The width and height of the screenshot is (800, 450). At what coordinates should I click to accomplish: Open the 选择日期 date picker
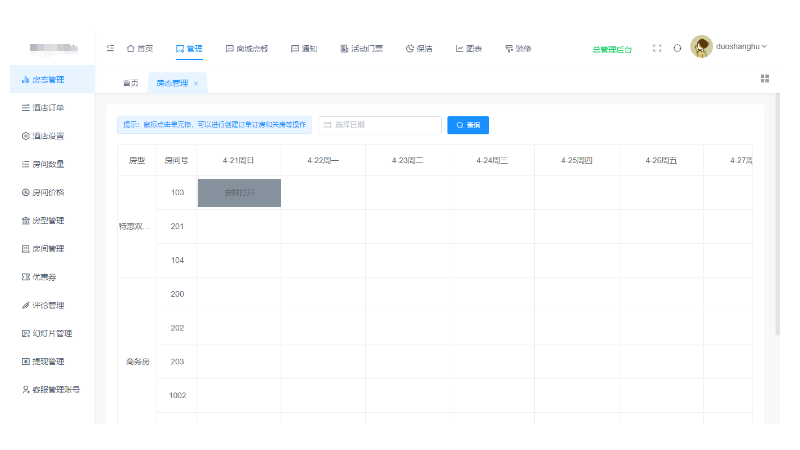tap(380, 125)
